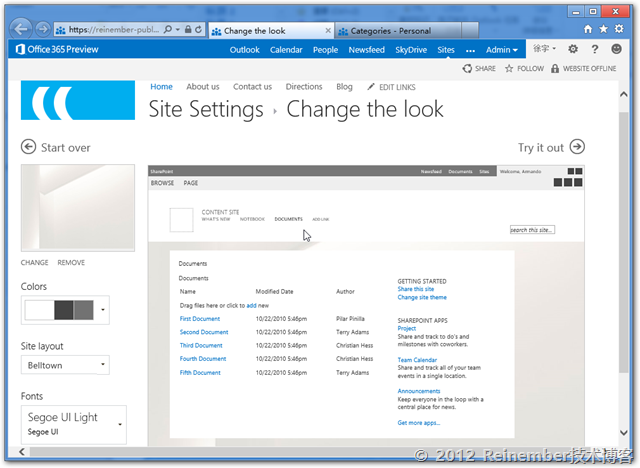Open Calendar in the Office 365 bar
Viewport: 640px width, 468px height.
pos(286,50)
